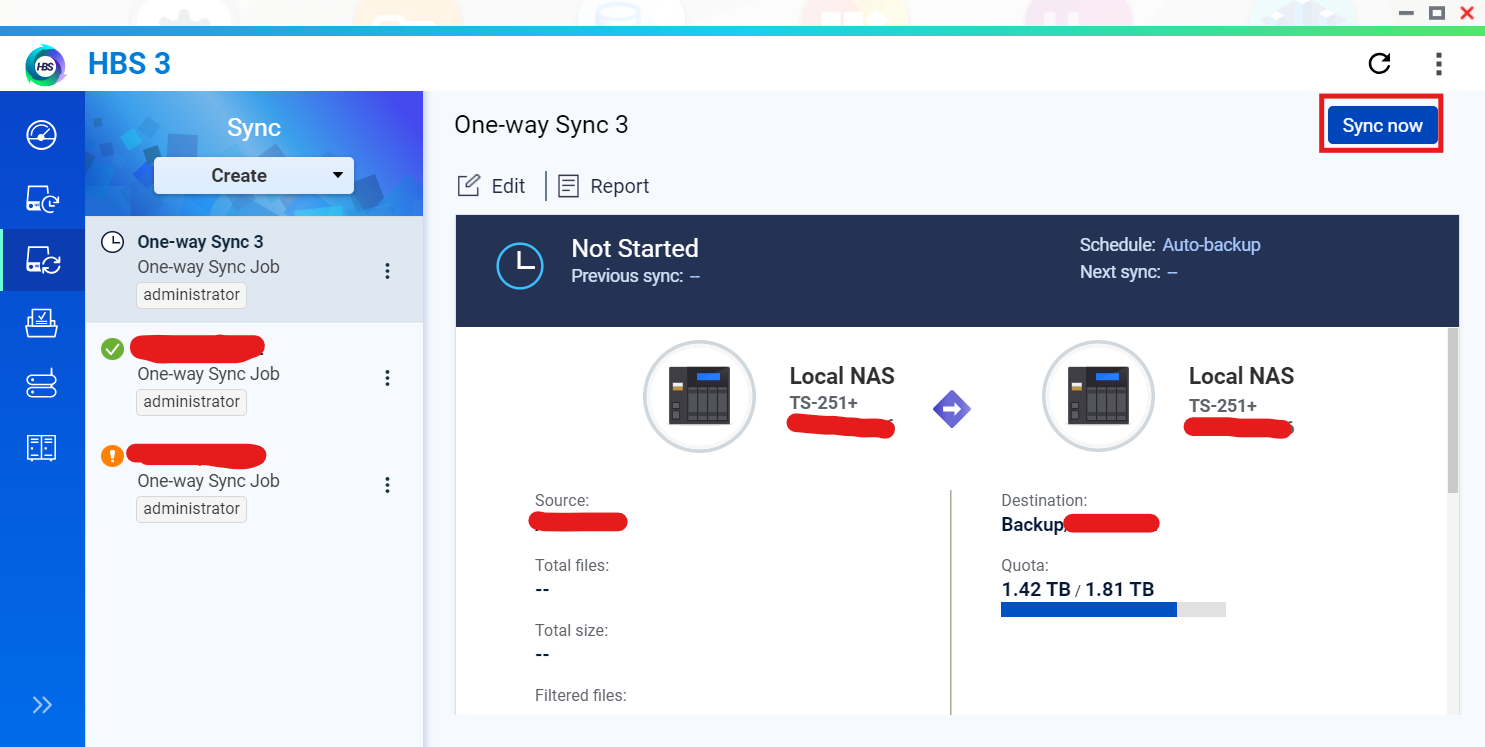Click the administrator tag under One-way Sync 3
Image resolution: width=1485 pixels, height=747 pixels.
[x=192, y=295]
